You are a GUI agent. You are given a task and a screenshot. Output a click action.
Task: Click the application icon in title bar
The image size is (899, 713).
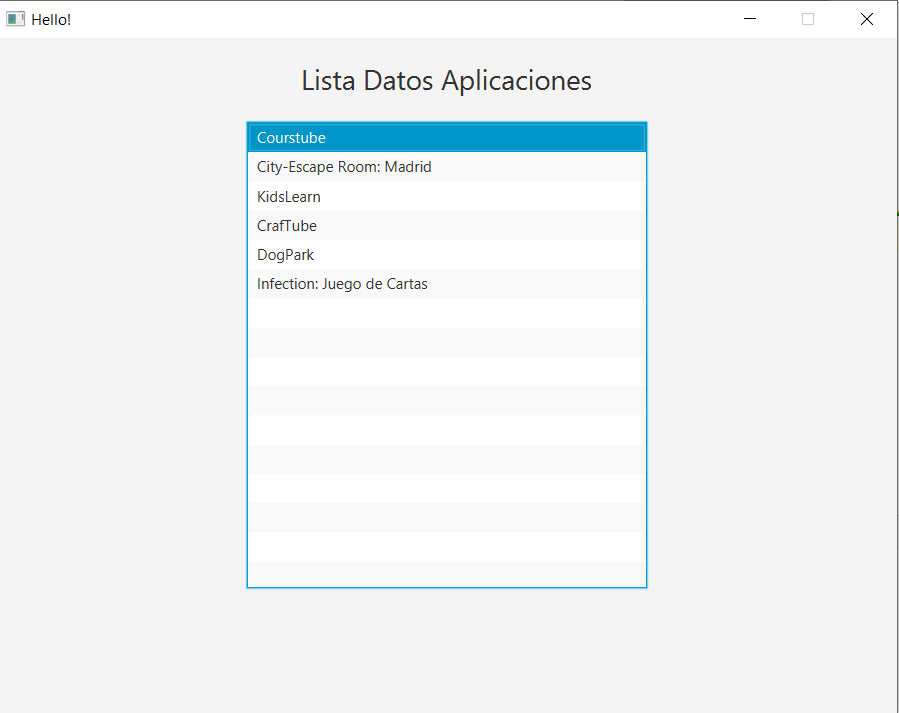[x=14, y=18]
